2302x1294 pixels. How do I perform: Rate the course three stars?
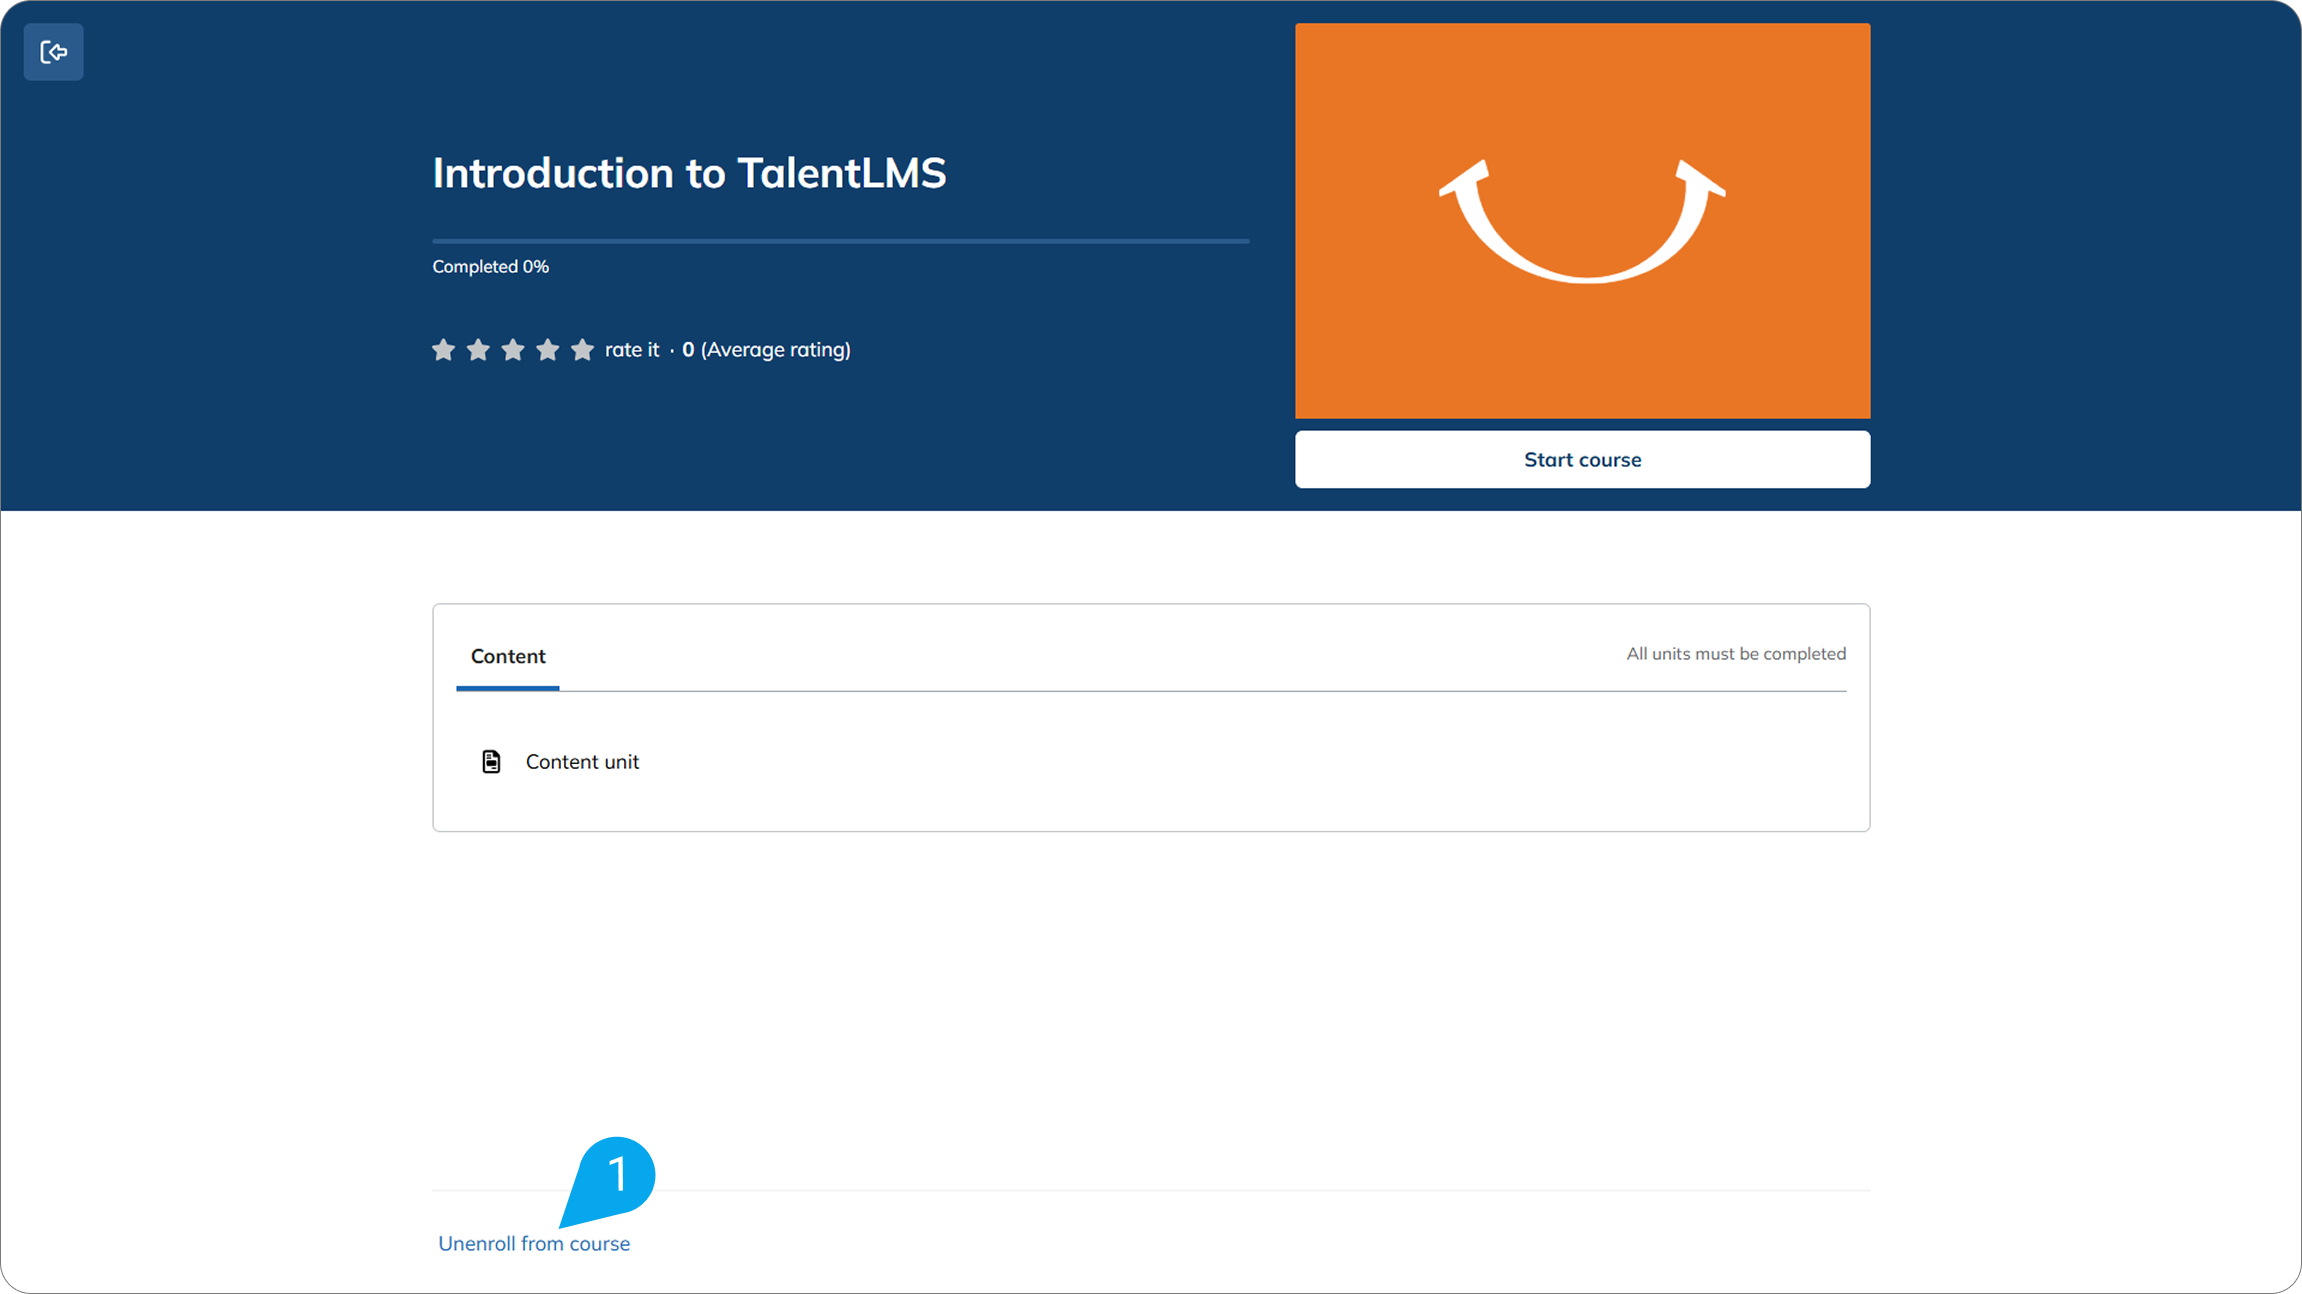513,350
